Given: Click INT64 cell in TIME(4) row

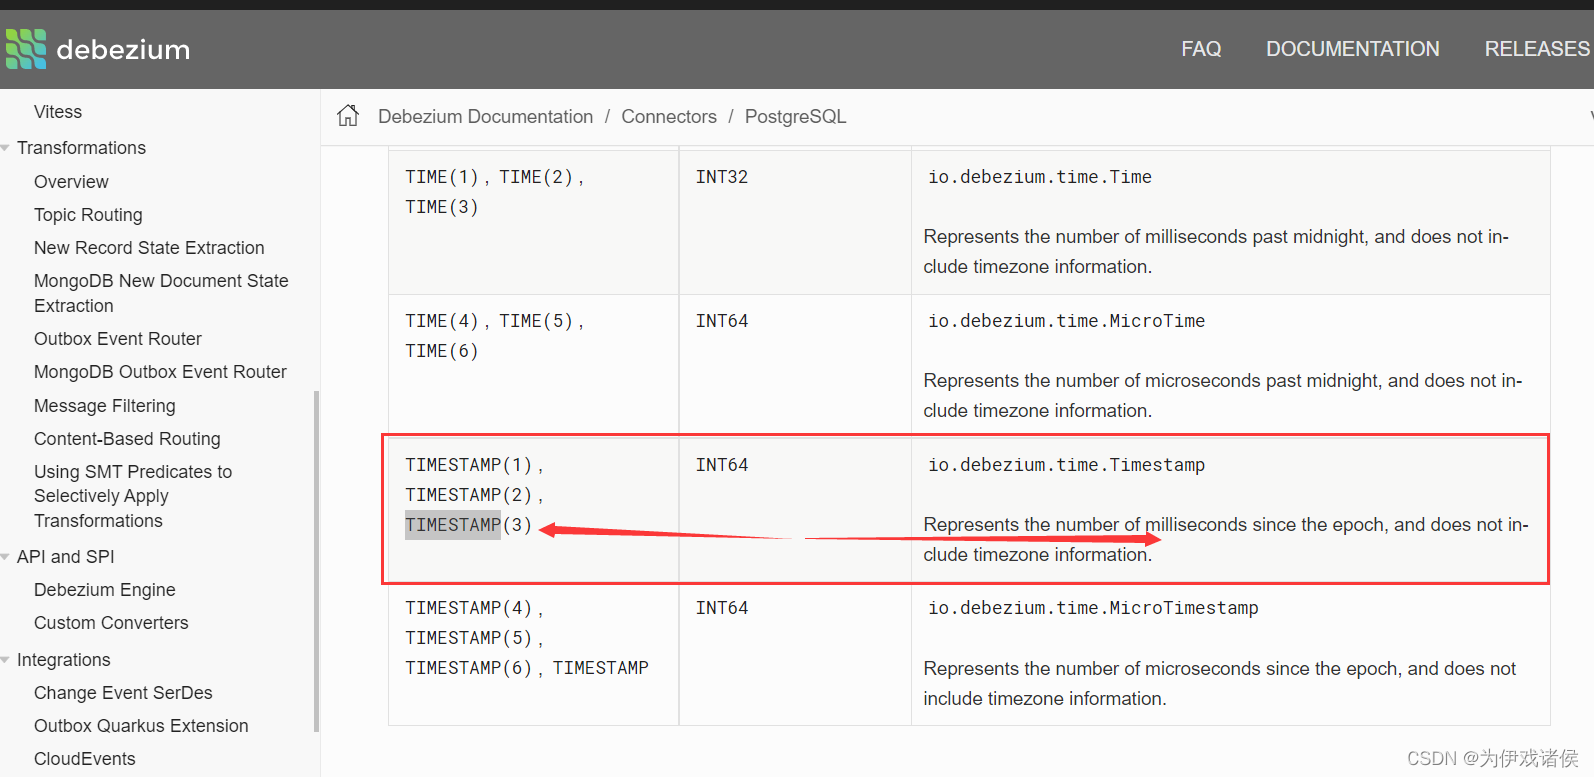Looking at the screenshot, I should 722,321.
